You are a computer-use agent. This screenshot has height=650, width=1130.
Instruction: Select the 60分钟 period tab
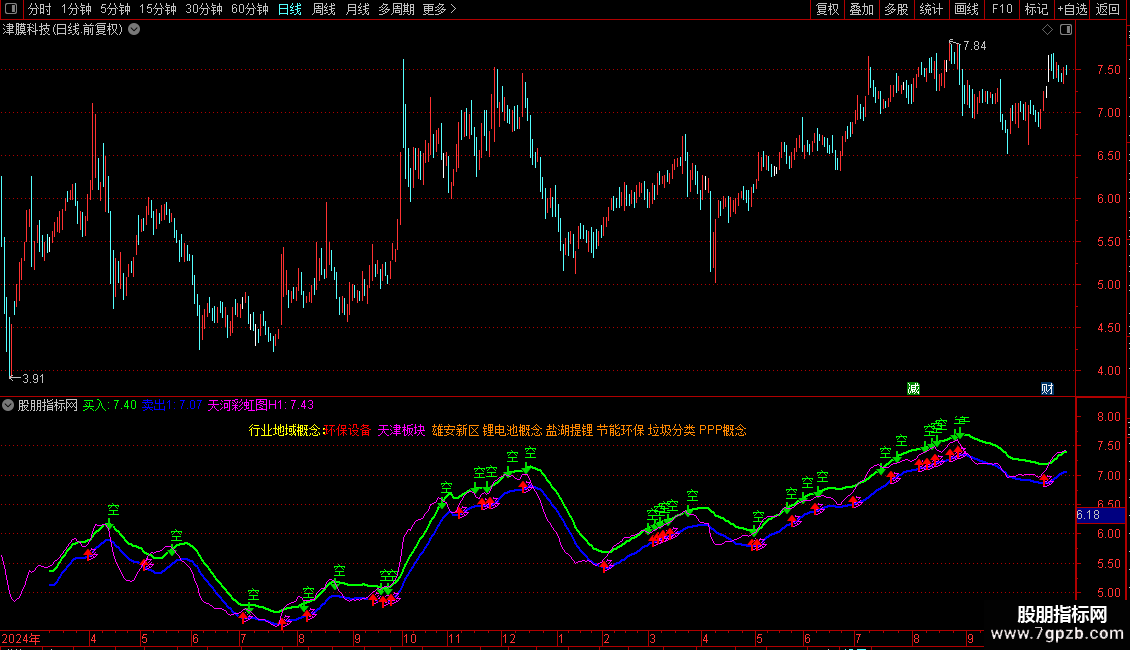[250, 9]
